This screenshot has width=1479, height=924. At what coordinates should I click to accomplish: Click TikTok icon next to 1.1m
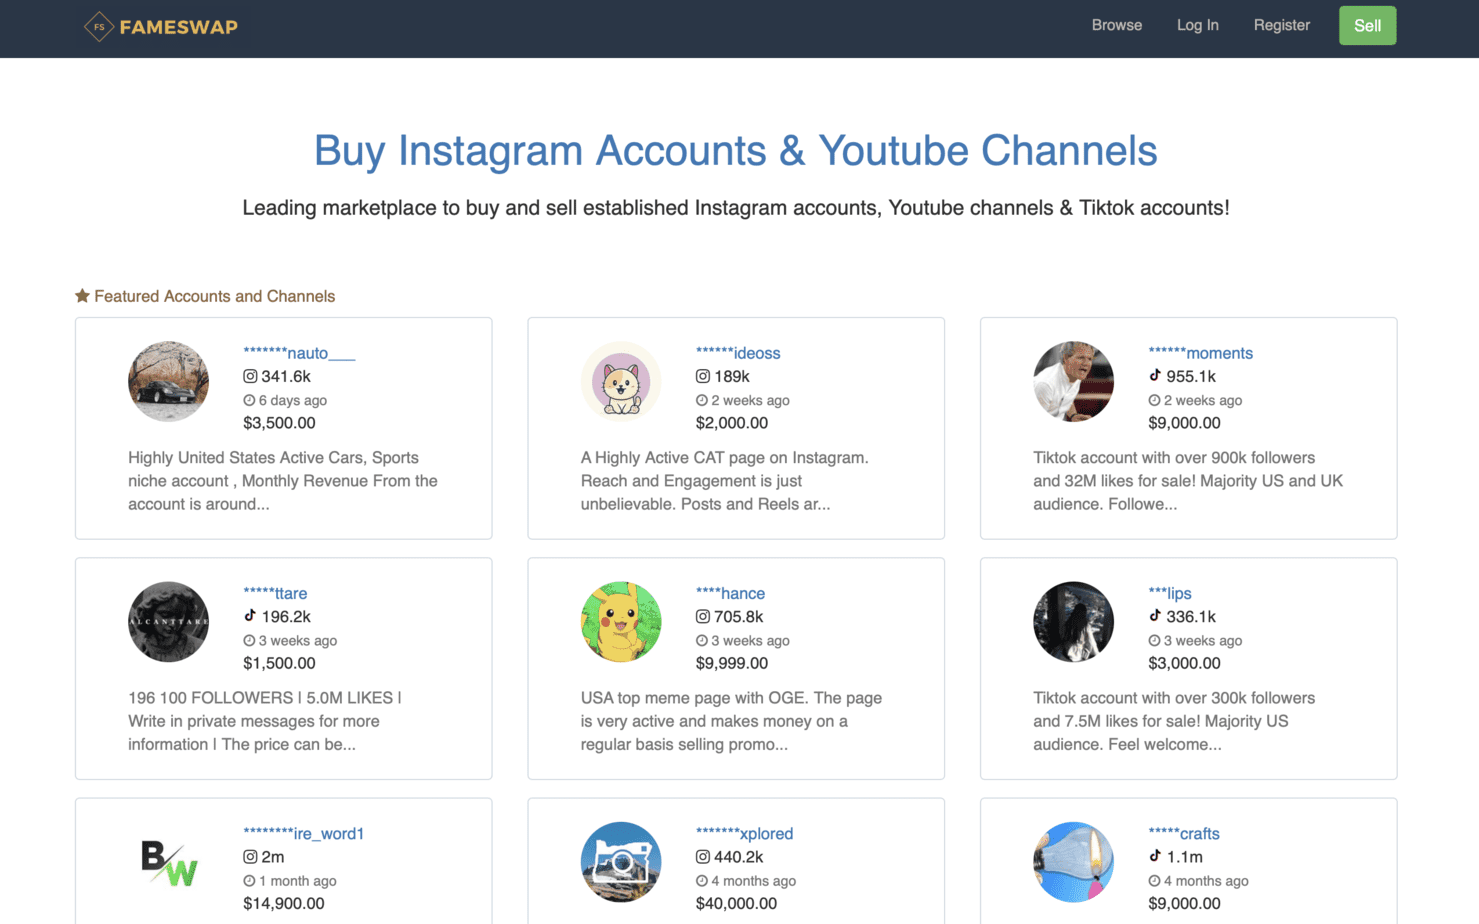(1155, 856)
